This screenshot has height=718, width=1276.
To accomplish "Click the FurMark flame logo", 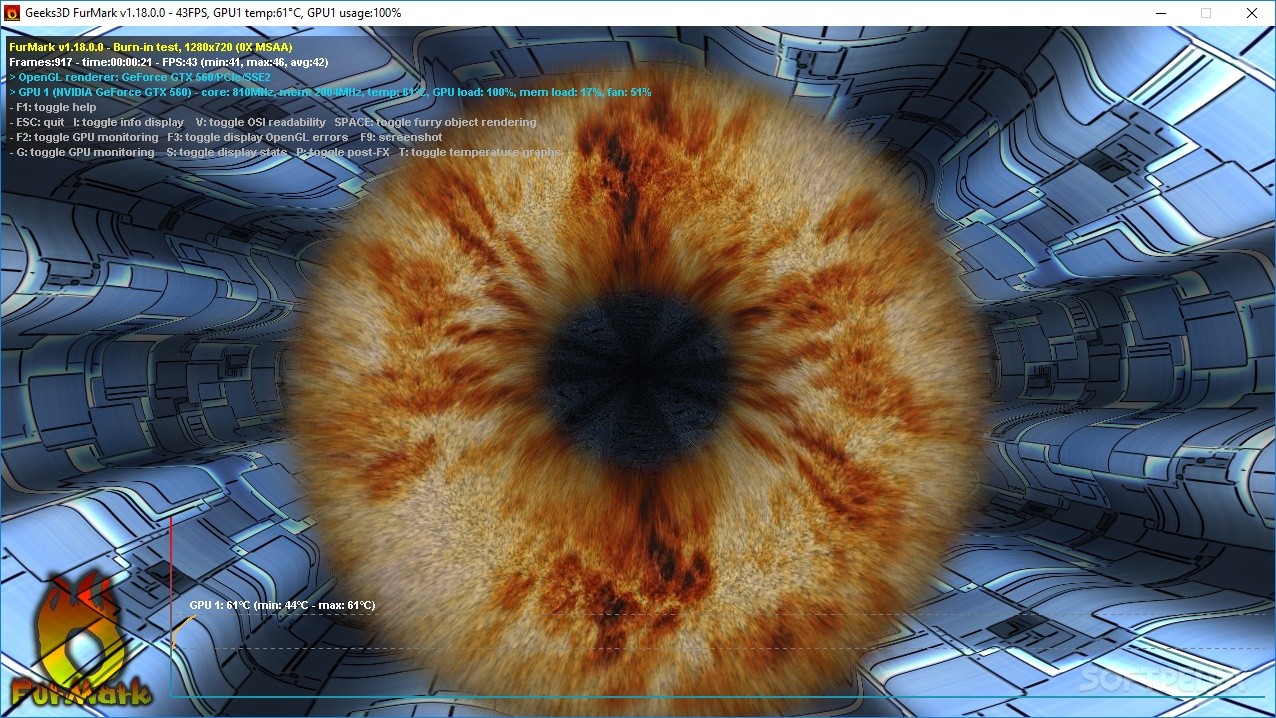I will [x=81, y=638].
